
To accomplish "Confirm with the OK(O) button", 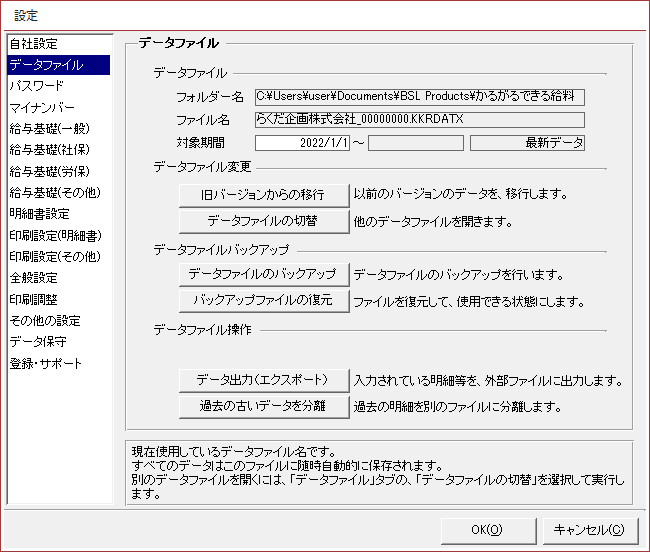I will (488, 530).
